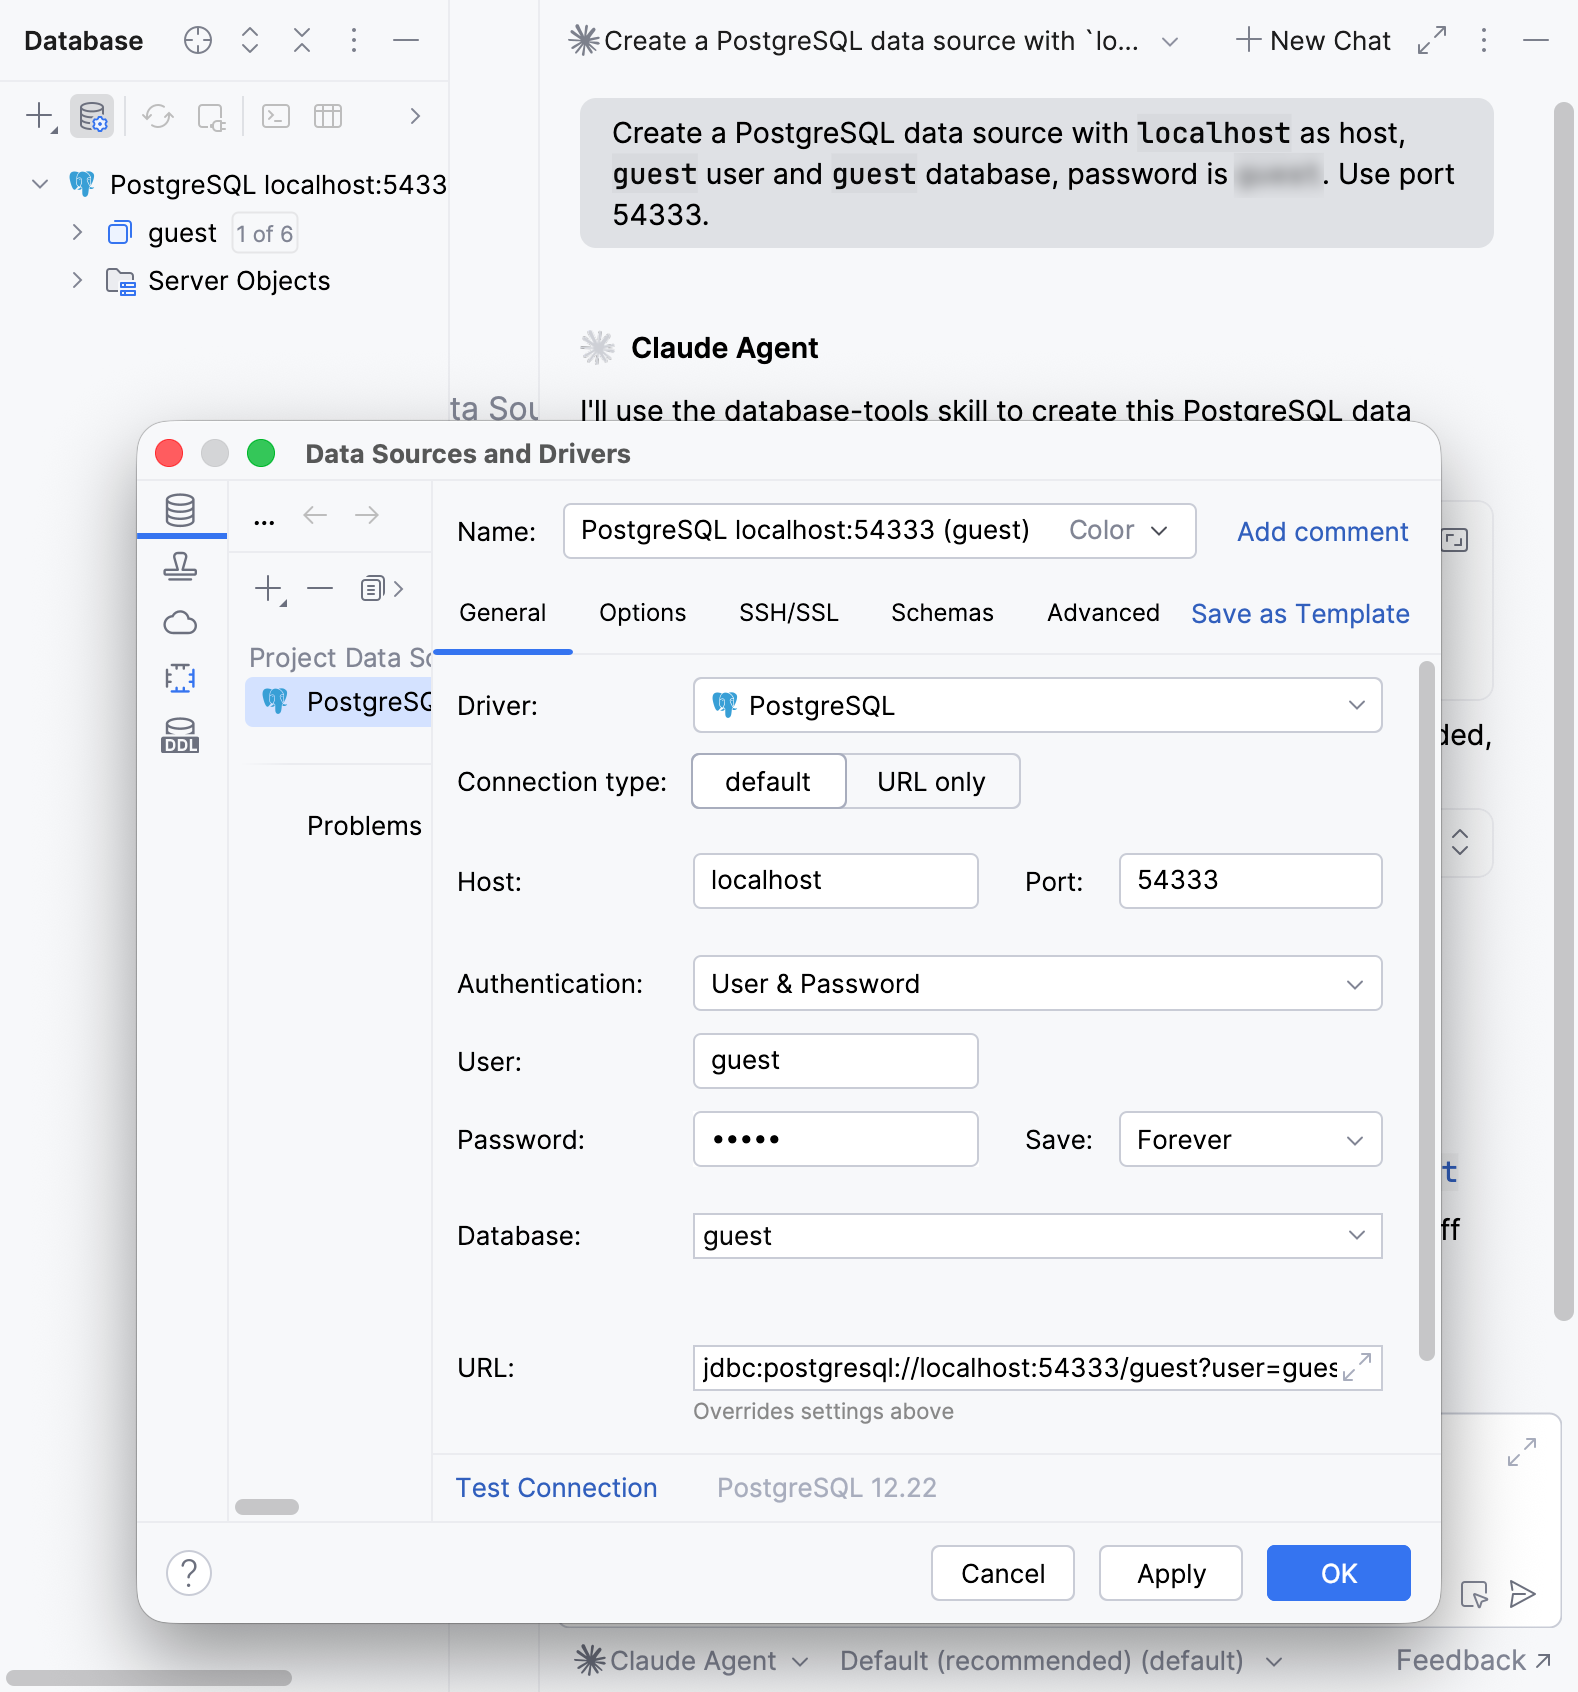Screen dimensions: 1578x1692
Task: Open the Driver PostgreSQL dropdown
Action: click(x=1037, y=706)
